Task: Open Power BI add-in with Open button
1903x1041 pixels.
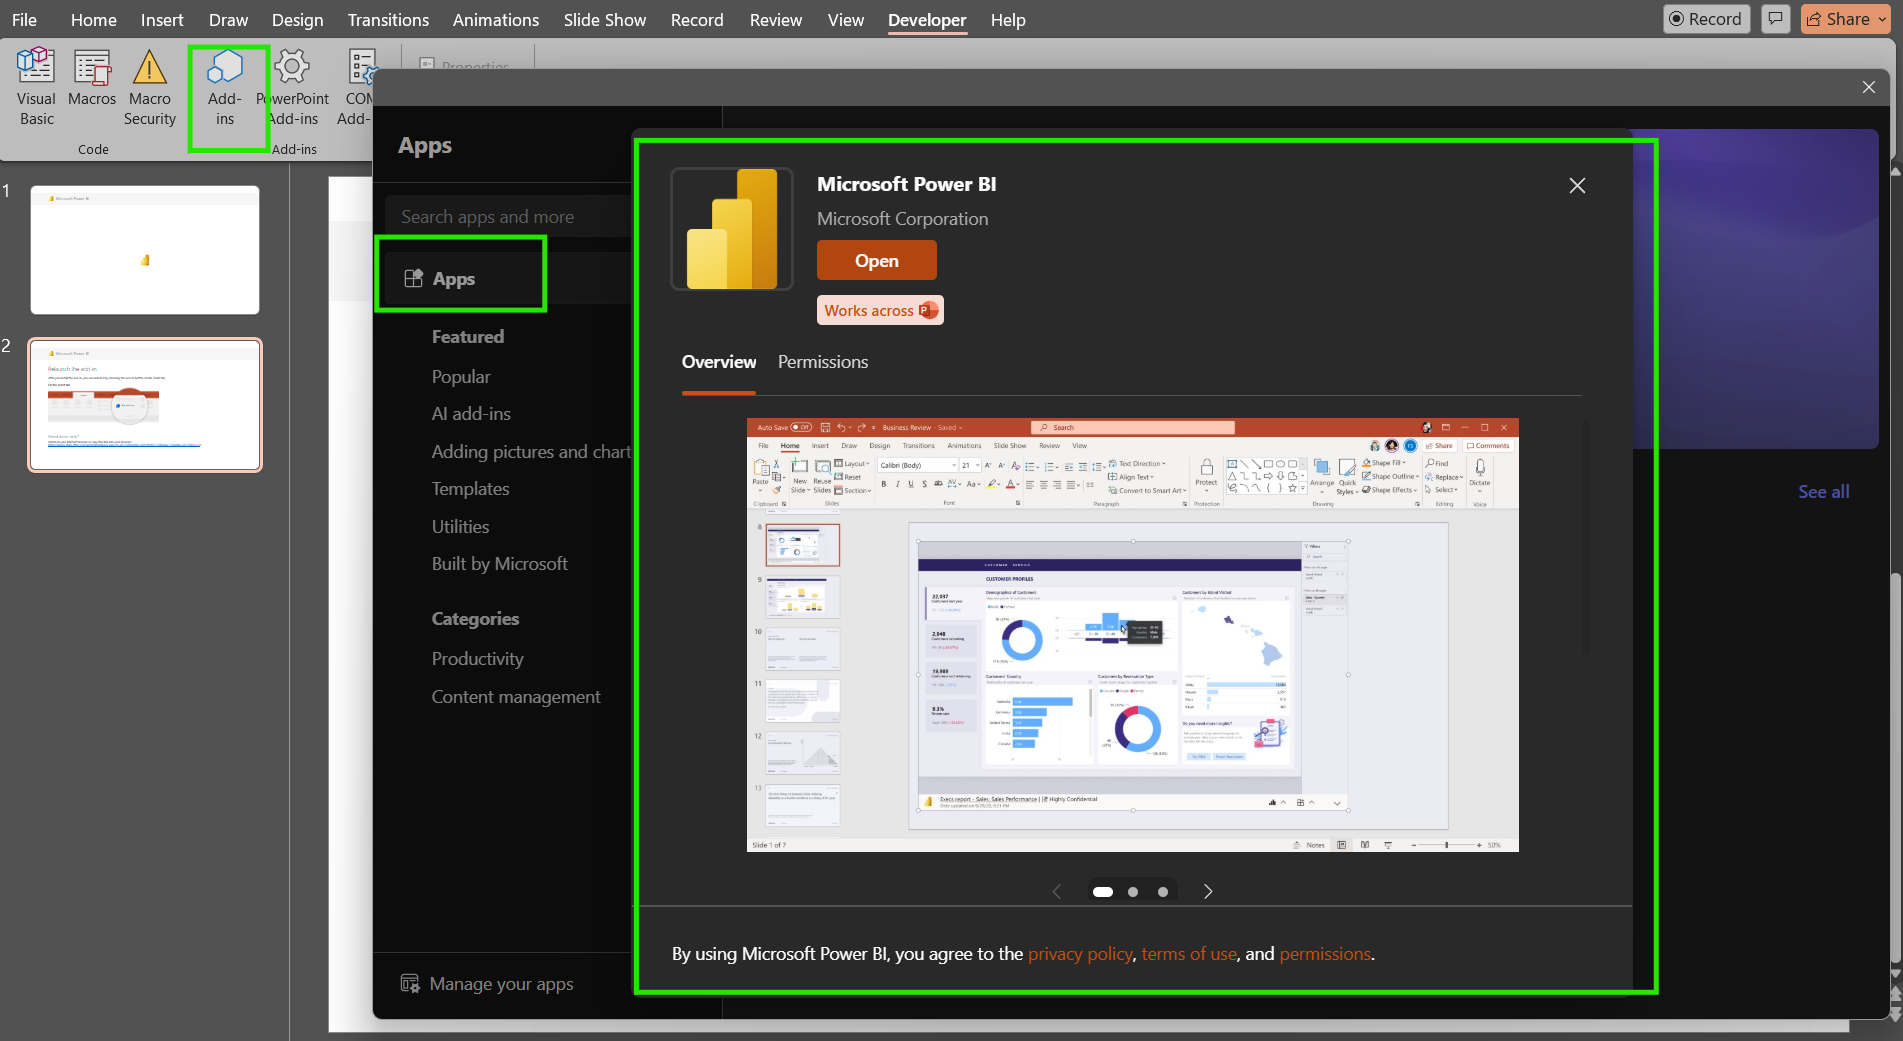Action: [877, 261]
